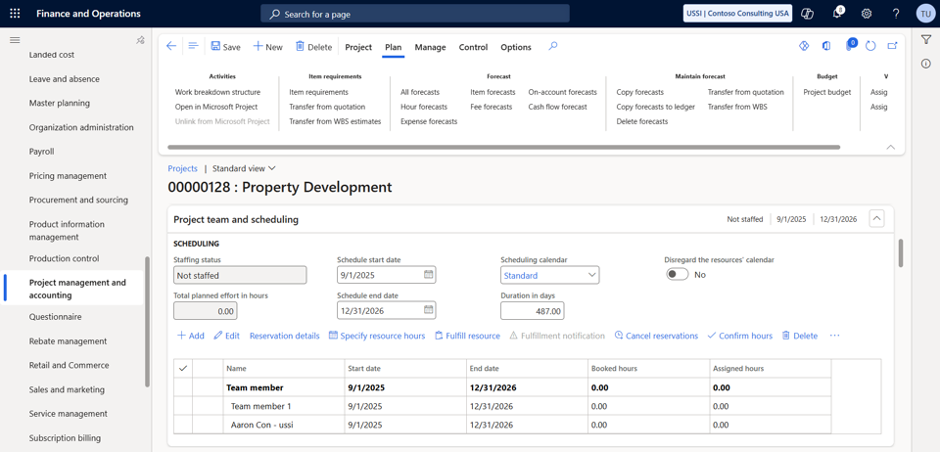Open Project budget
Viewport: 941px width, 452px height.
coord(828,92)
